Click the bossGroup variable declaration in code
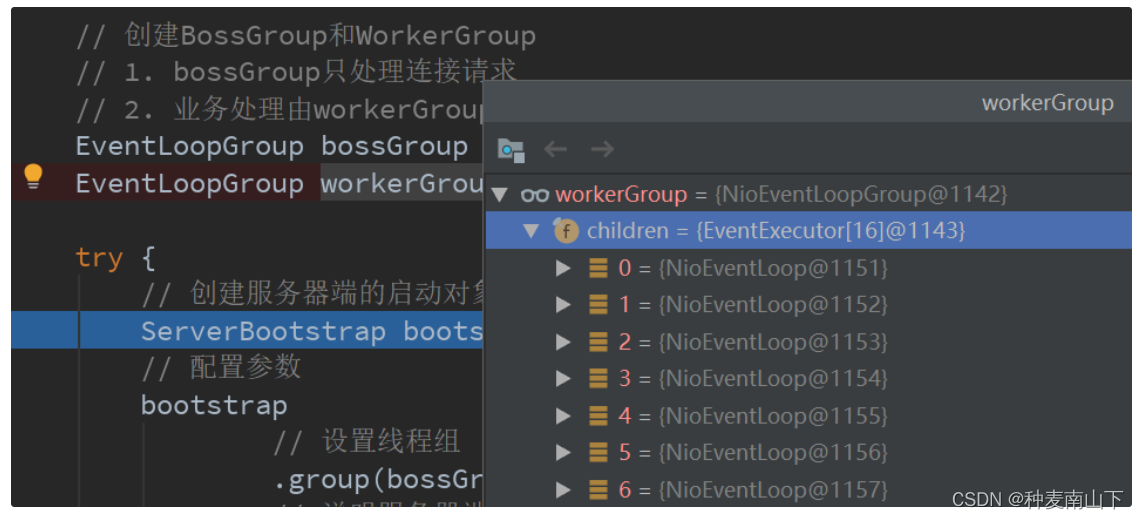The image size is (1140, 519). pos(395,147)
